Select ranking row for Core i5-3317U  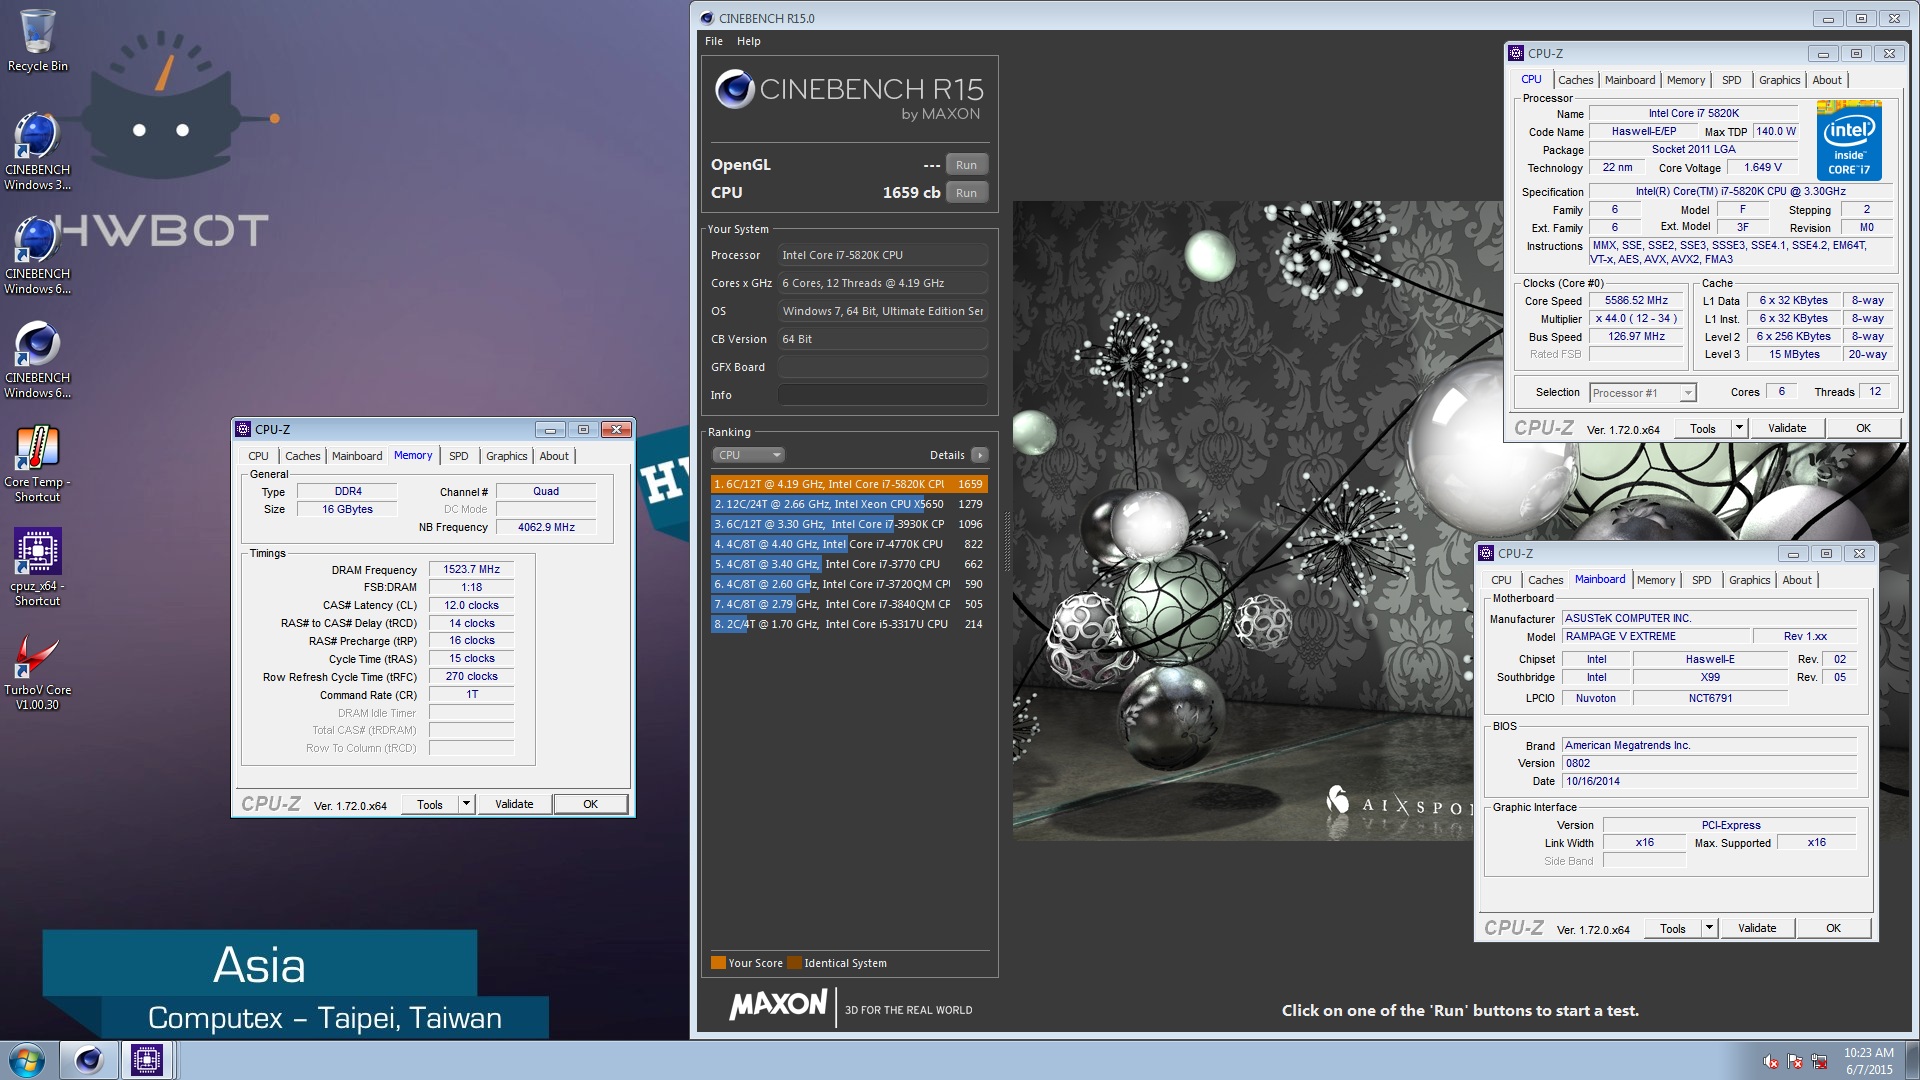pyautogui.click(x=849, y=624)
